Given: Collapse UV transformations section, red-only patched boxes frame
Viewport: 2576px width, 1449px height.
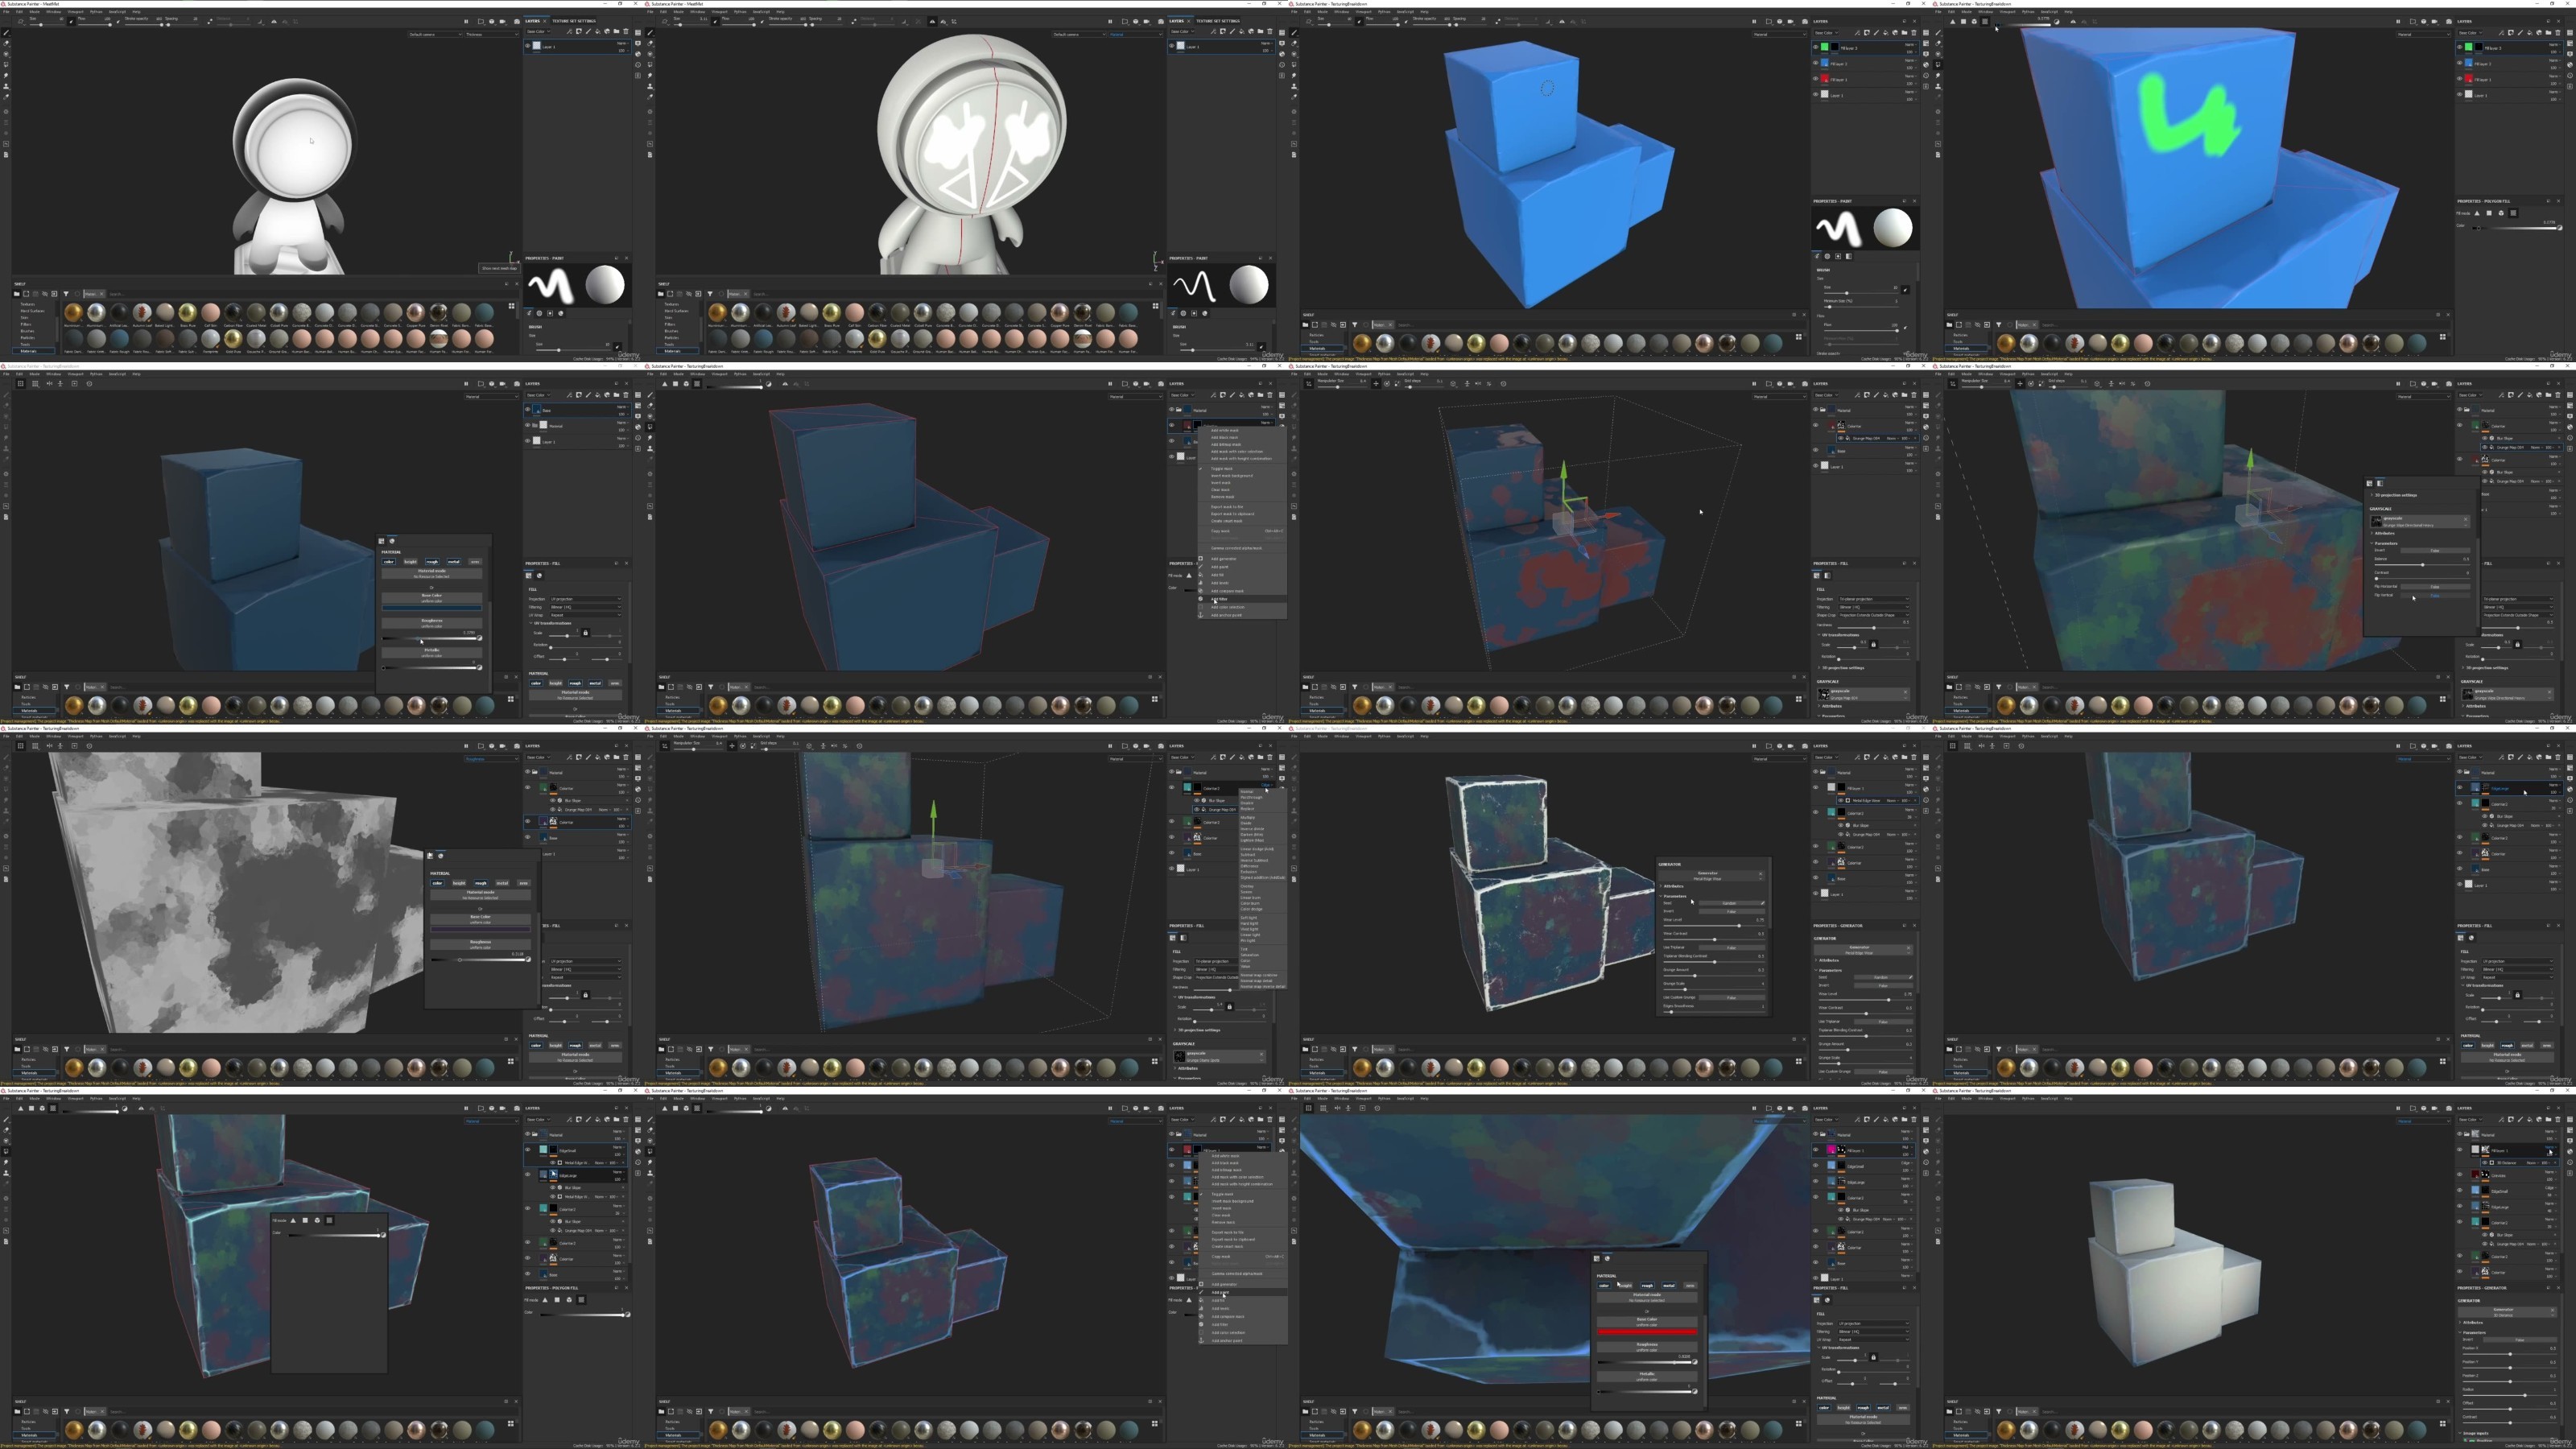Looking at the screenshot, I should pos(1838,635).
